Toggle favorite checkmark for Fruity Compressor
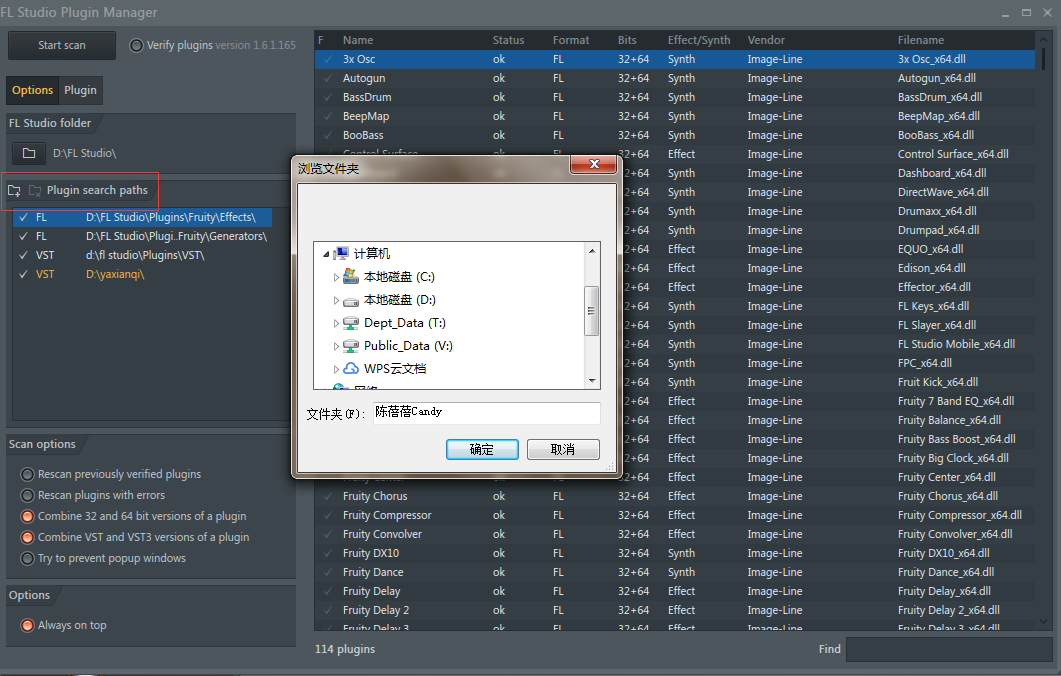Image resolution: width=1061 pixels, height=676 pixels. tap(328, 516)
